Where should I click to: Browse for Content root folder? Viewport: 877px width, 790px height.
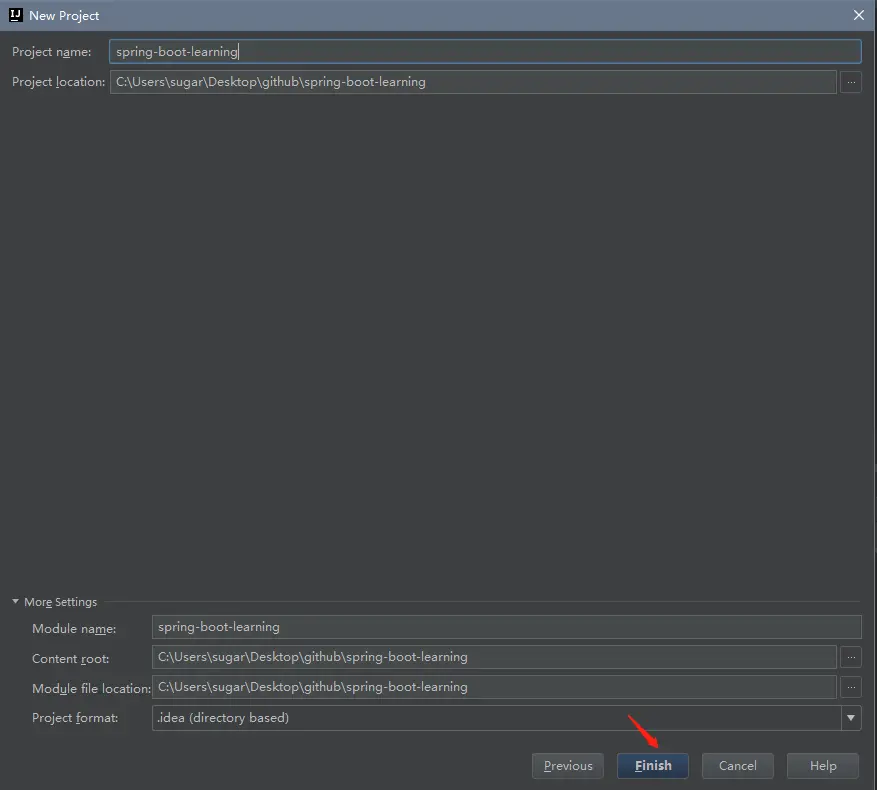(x=851, y=657)
